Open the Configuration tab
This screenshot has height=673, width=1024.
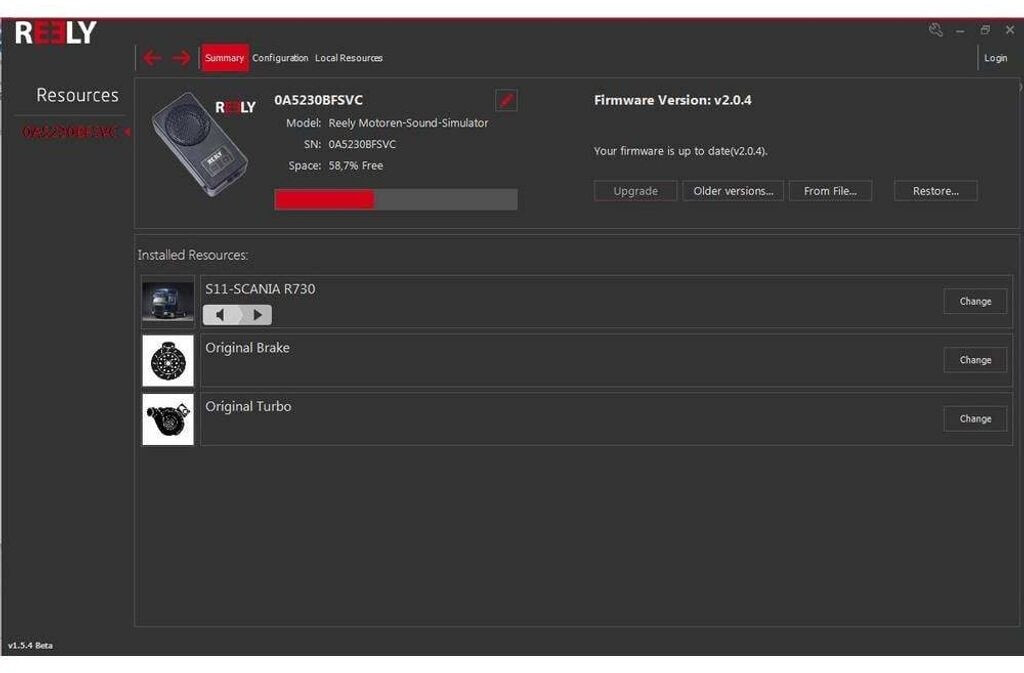280,58
